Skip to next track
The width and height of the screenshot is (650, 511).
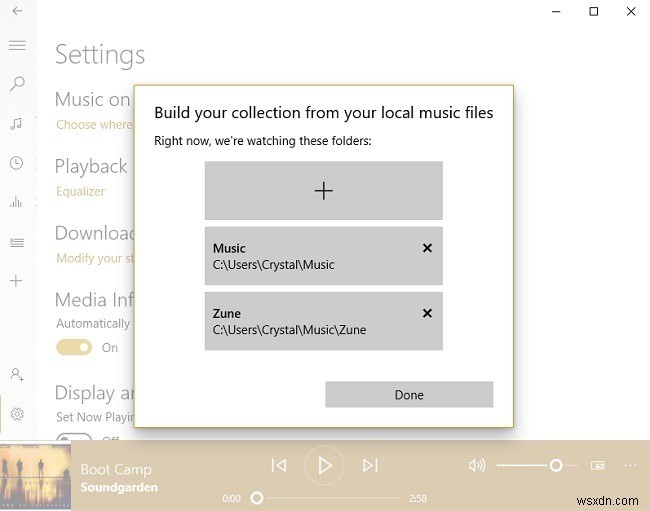click(370, 465)
